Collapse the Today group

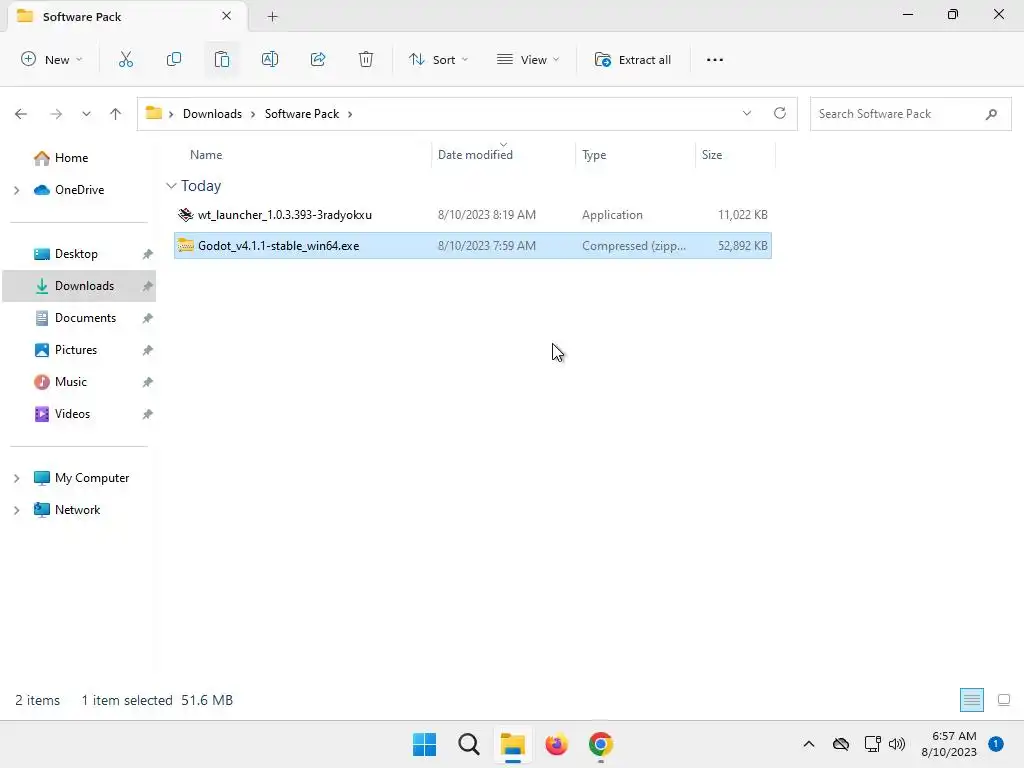[x=171, y=186]
